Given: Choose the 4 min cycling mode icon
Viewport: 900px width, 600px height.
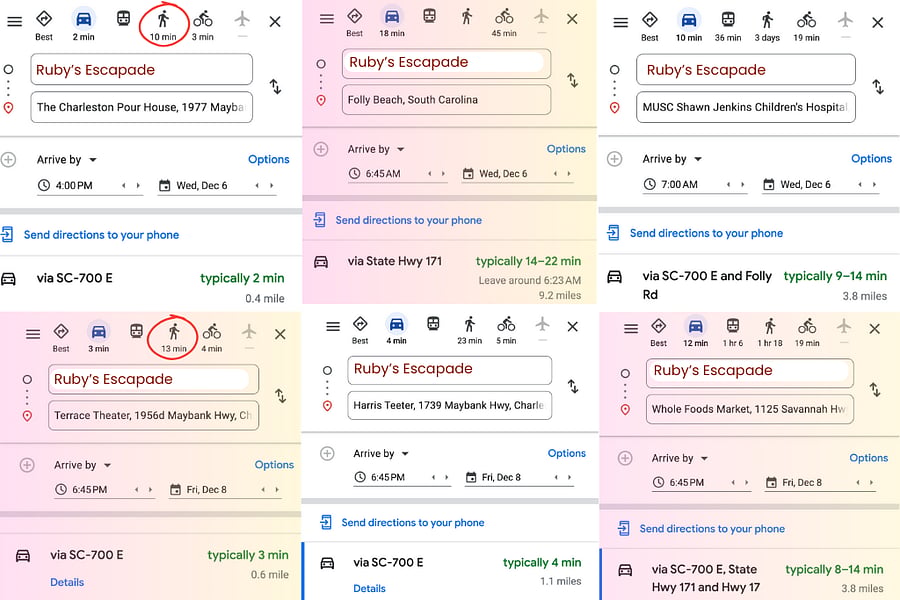Looking at the screenshot, I should click(212, 331).
